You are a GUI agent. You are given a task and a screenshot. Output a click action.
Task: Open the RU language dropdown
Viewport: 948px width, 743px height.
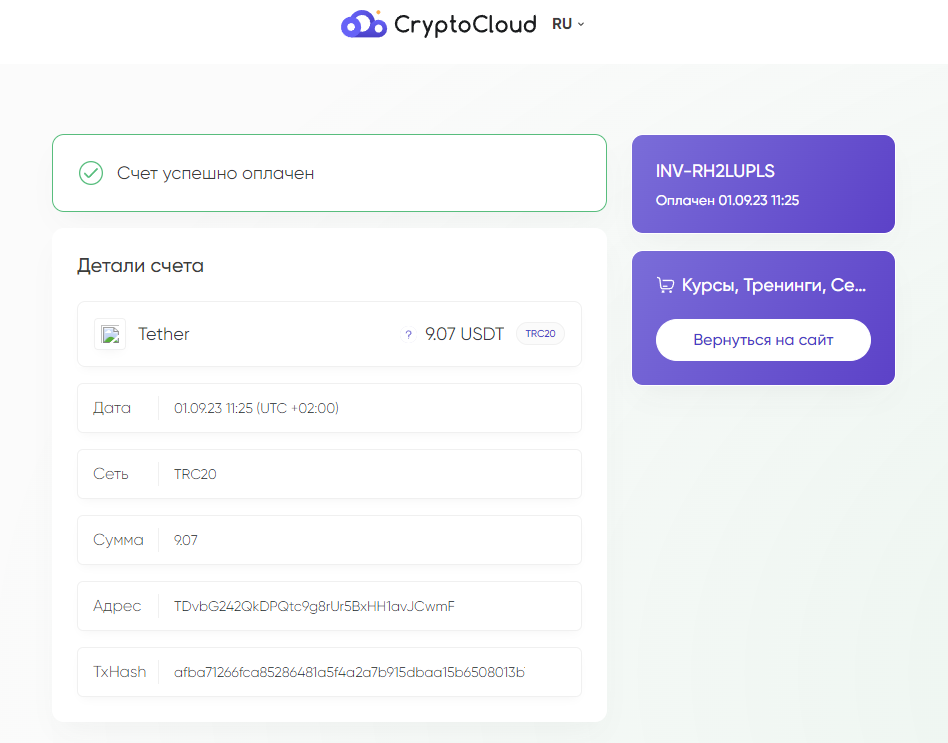(x=568, y=24)
